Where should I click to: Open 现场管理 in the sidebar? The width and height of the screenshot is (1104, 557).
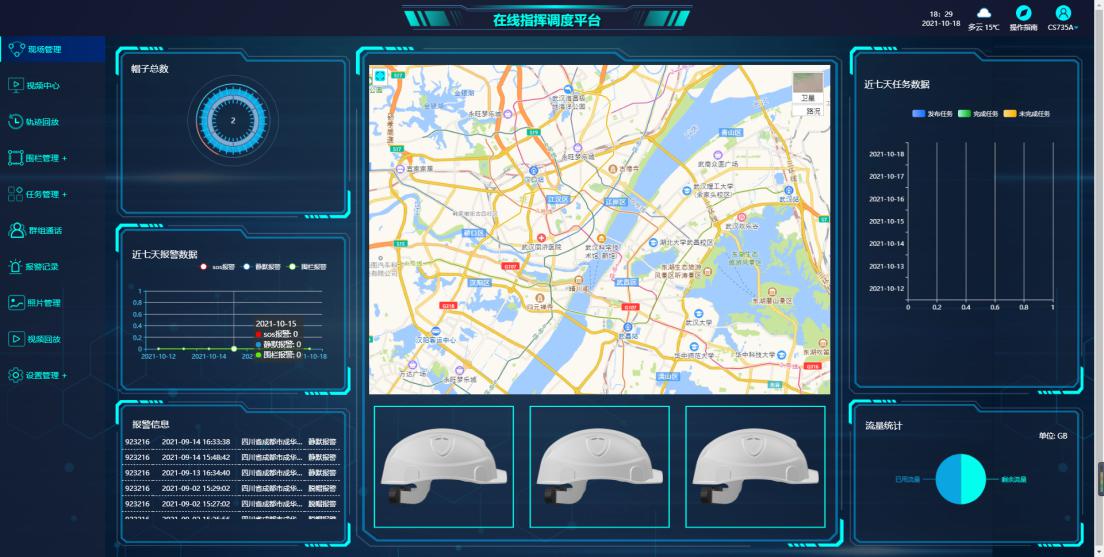tap(44, 49)
